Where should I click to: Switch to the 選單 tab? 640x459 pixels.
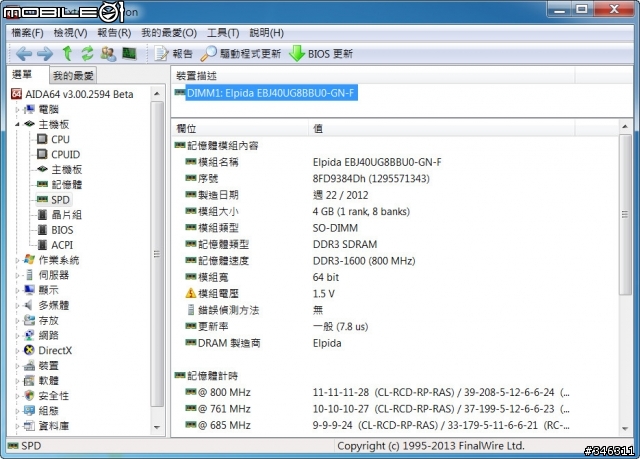click(x=27, y=74)
